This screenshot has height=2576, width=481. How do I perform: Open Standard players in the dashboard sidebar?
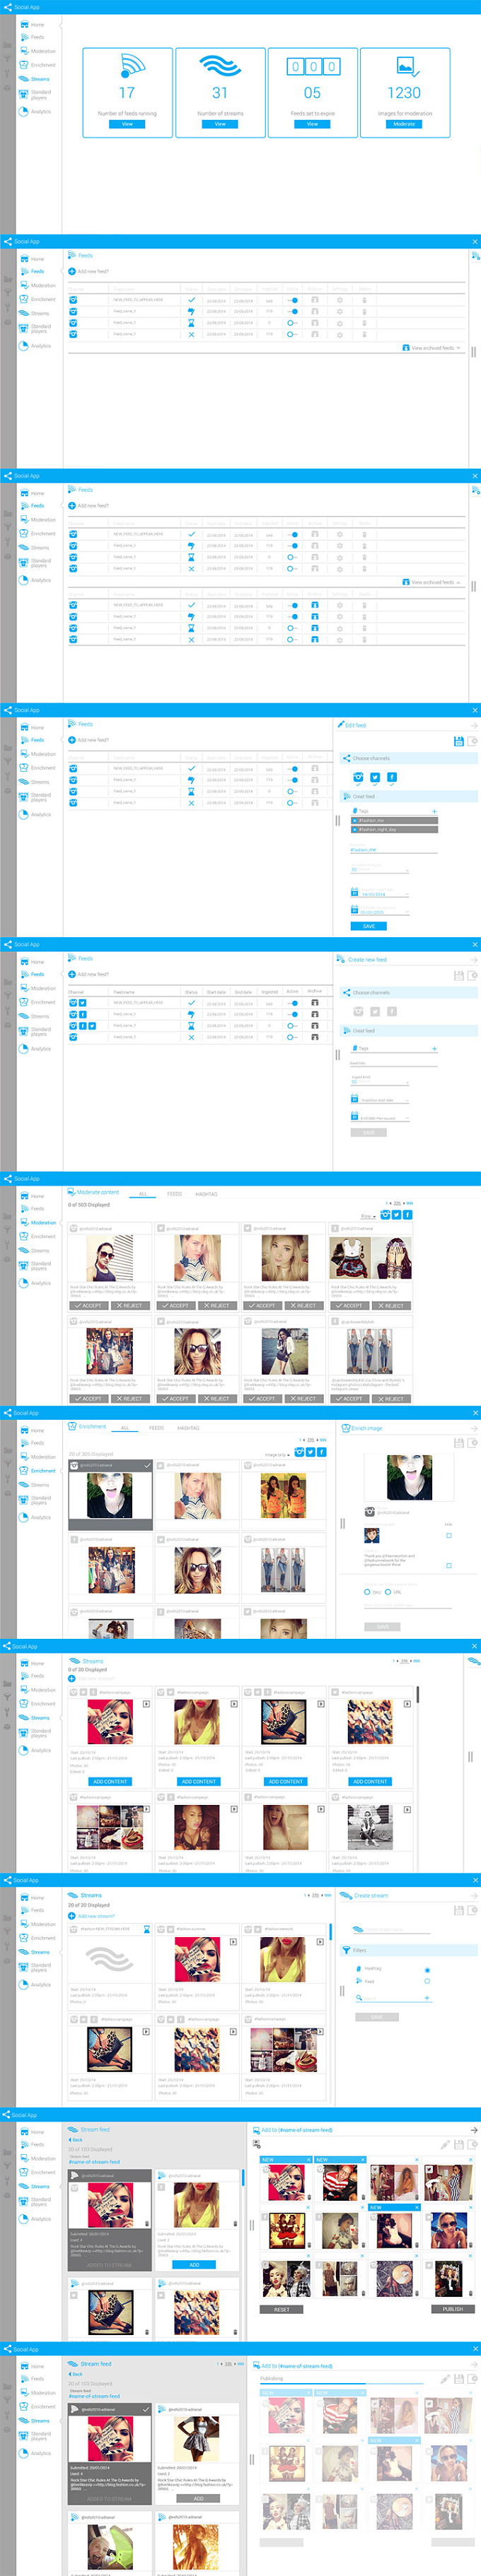pos(40,95)
